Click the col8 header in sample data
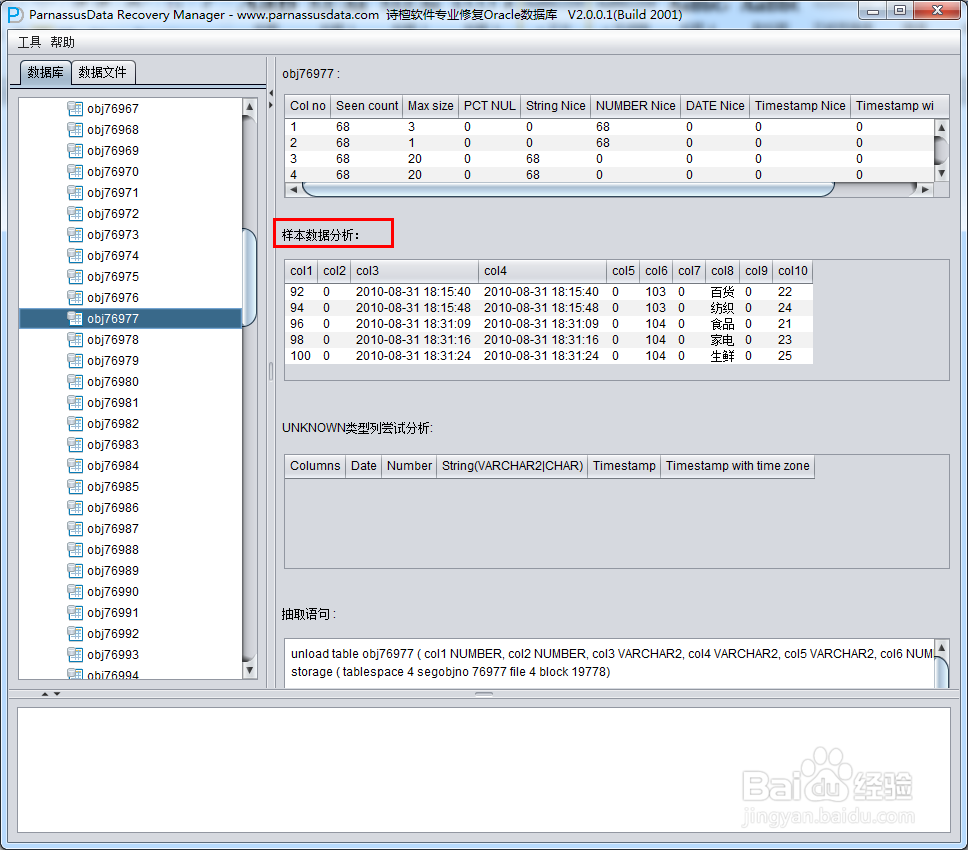The width and height of the screenshot is (968, 850). pyautogui.click(x=722, y=271)
